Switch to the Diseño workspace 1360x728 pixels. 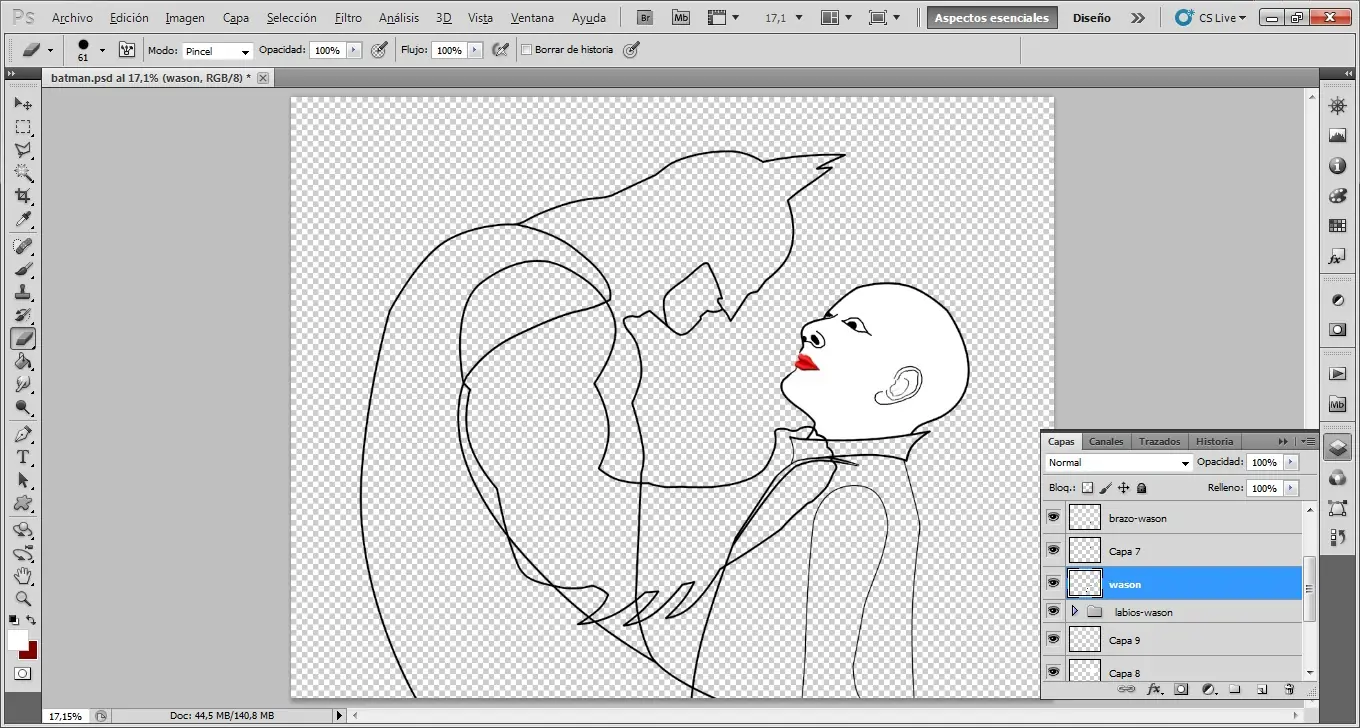click(1091, 18)
